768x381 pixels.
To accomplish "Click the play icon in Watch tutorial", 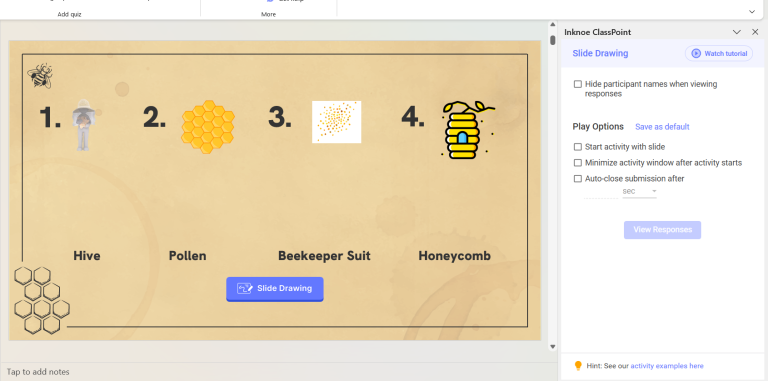I will pos(696,53).
